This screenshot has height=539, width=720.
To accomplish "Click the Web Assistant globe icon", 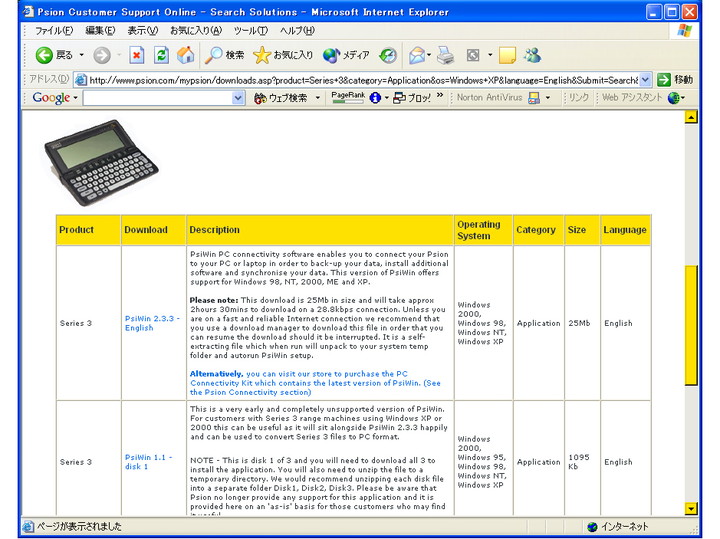I will point(674,98).
